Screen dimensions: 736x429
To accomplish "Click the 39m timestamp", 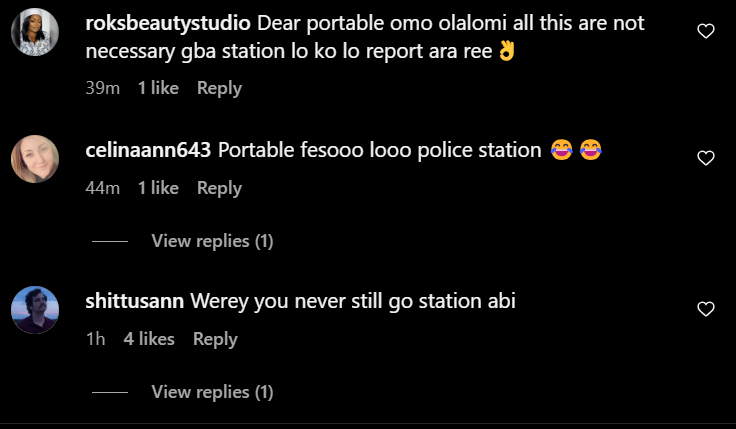I will tap(103, 88).
